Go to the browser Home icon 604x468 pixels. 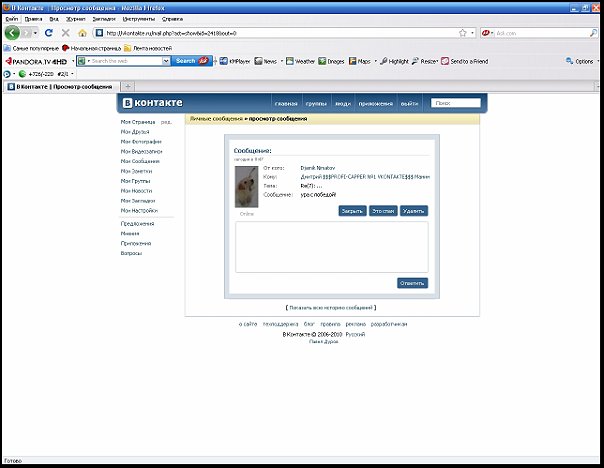pos(82,33)
